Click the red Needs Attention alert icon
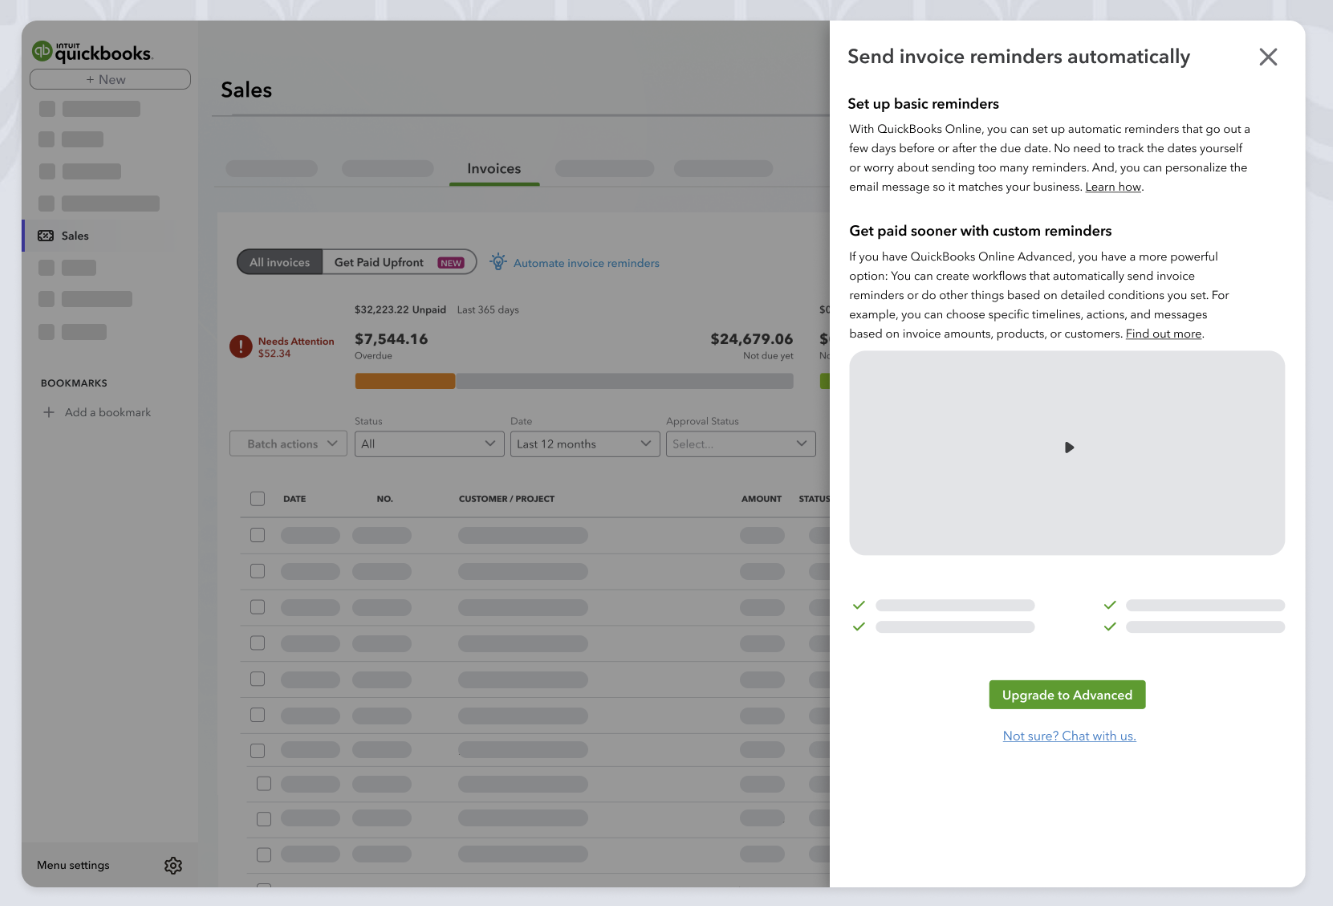This screenshot has height=906, width=1333. tap(241, 347)
